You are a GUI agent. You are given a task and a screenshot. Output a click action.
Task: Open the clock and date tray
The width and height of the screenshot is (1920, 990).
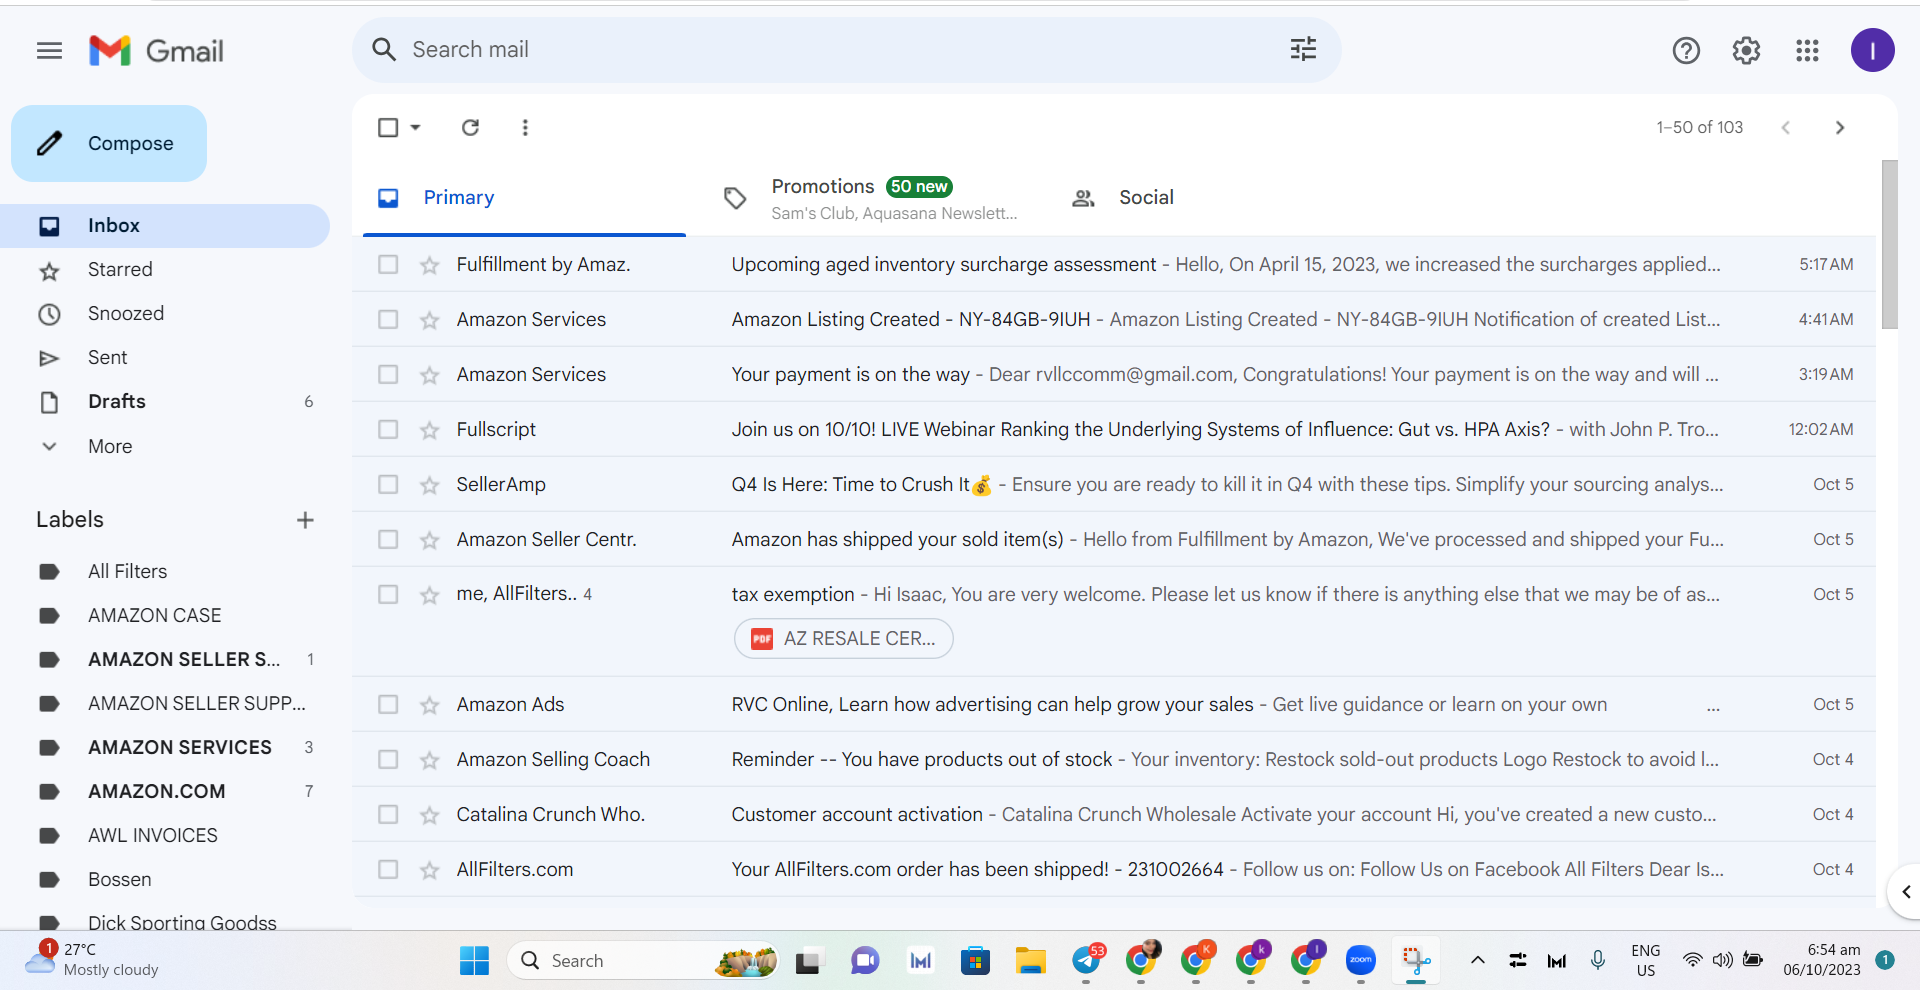coord(1822,960)
